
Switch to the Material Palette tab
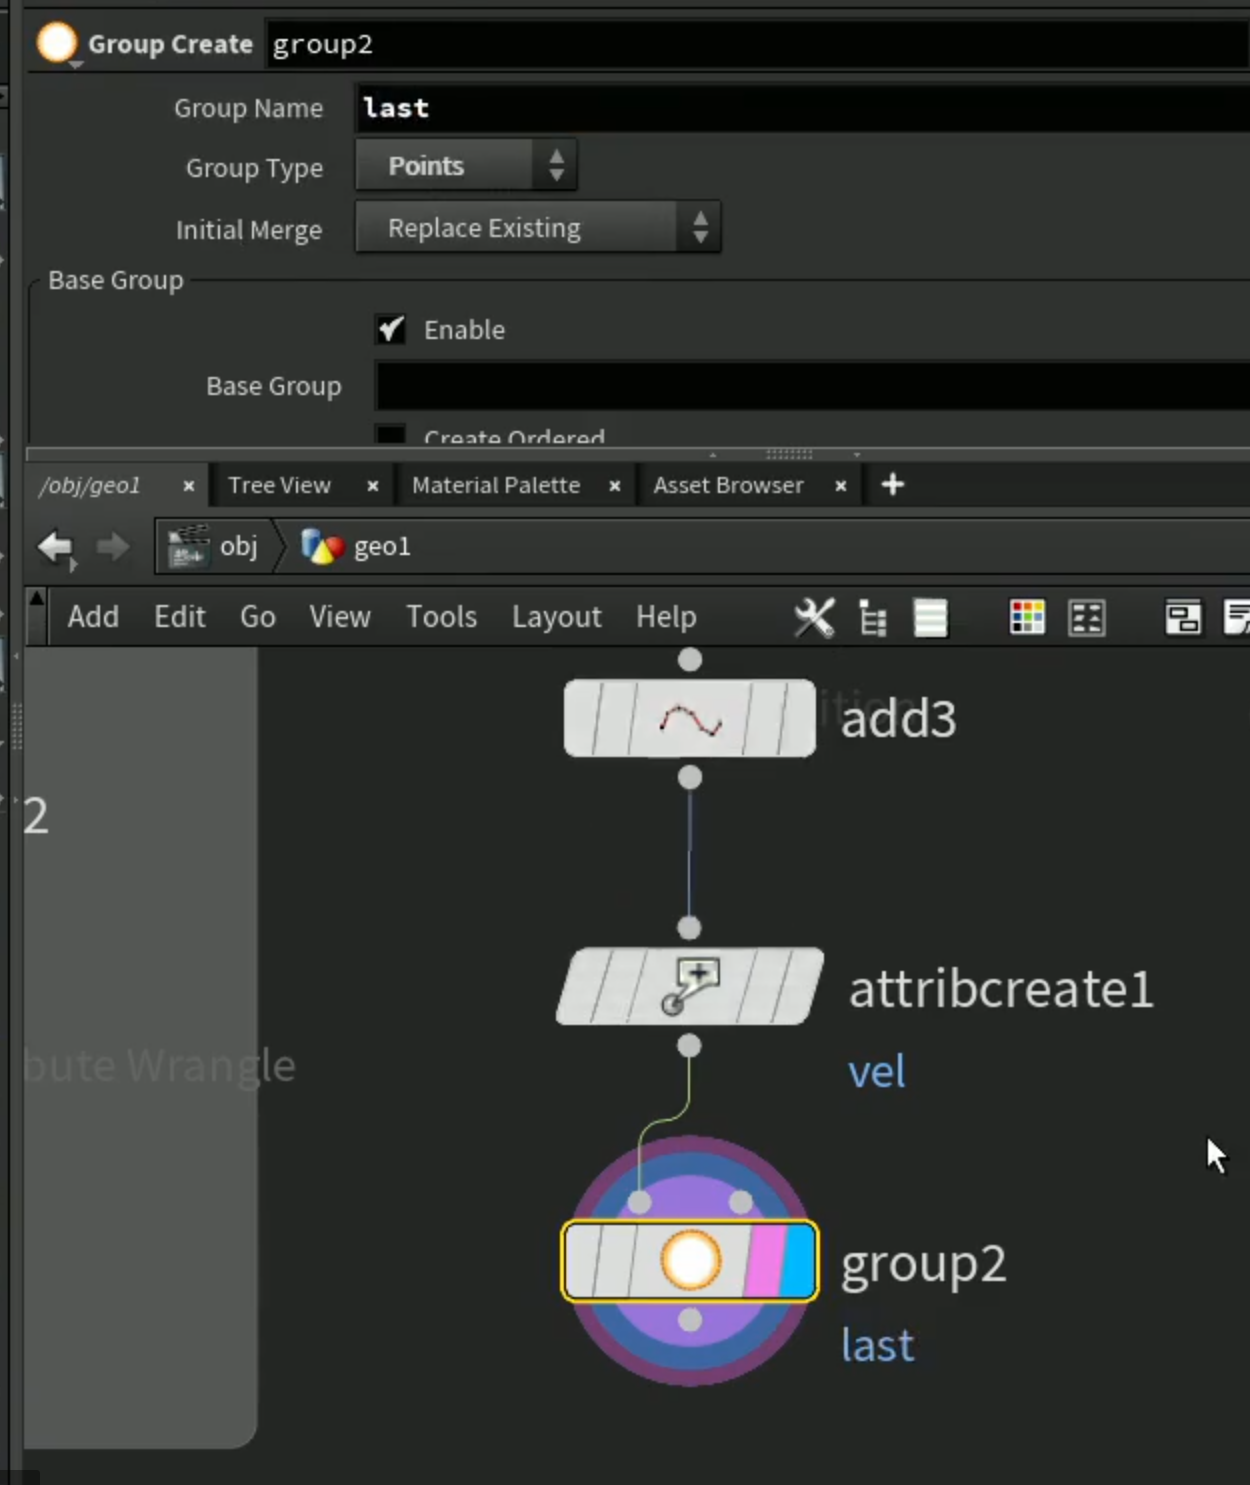pyautogui.click(x=496, y=485)
